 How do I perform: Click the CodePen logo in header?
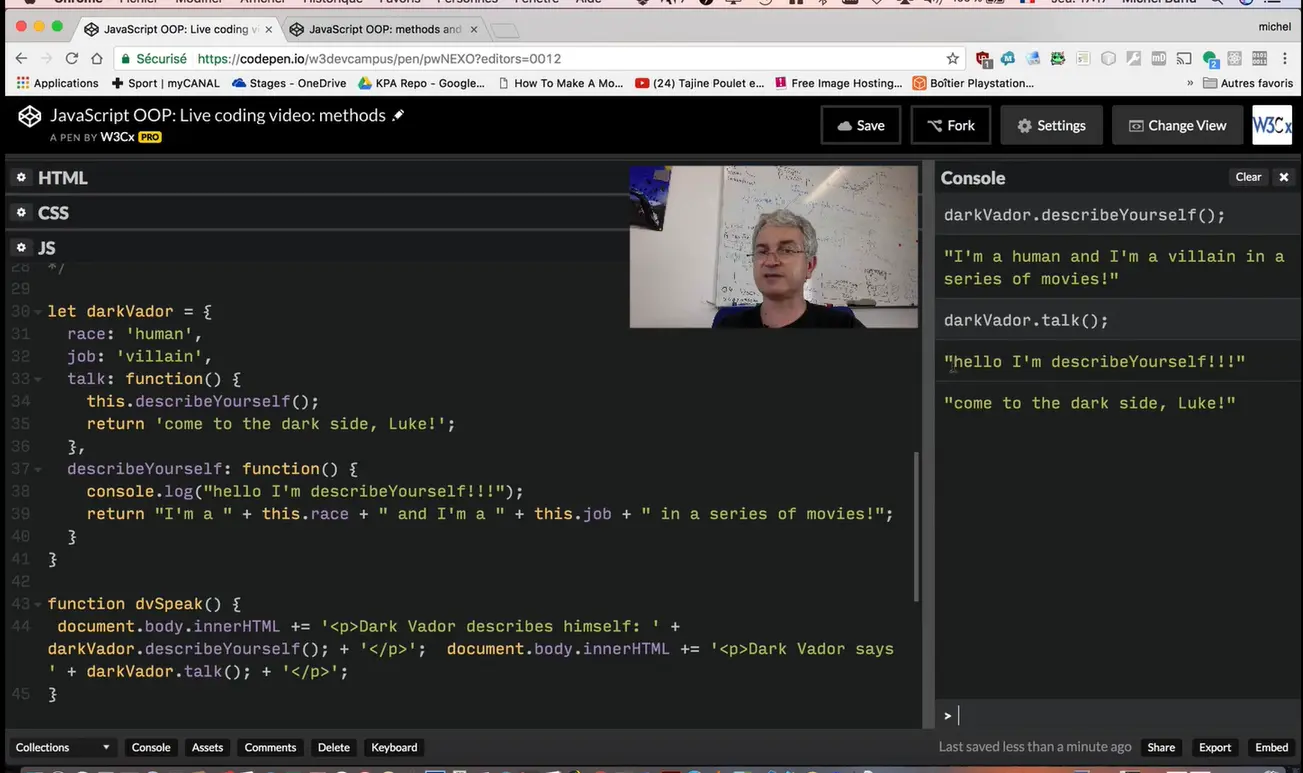pyautogui.click(x=30, y=117)
